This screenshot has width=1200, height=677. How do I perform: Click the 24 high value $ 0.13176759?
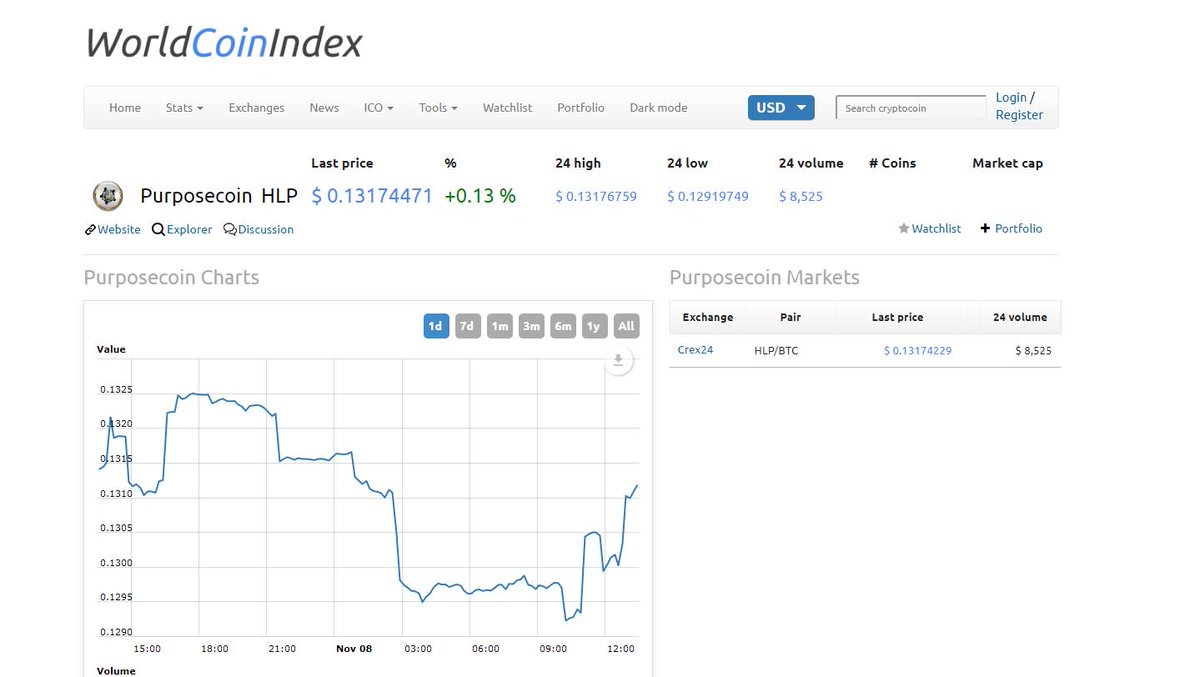pos(596,197)
